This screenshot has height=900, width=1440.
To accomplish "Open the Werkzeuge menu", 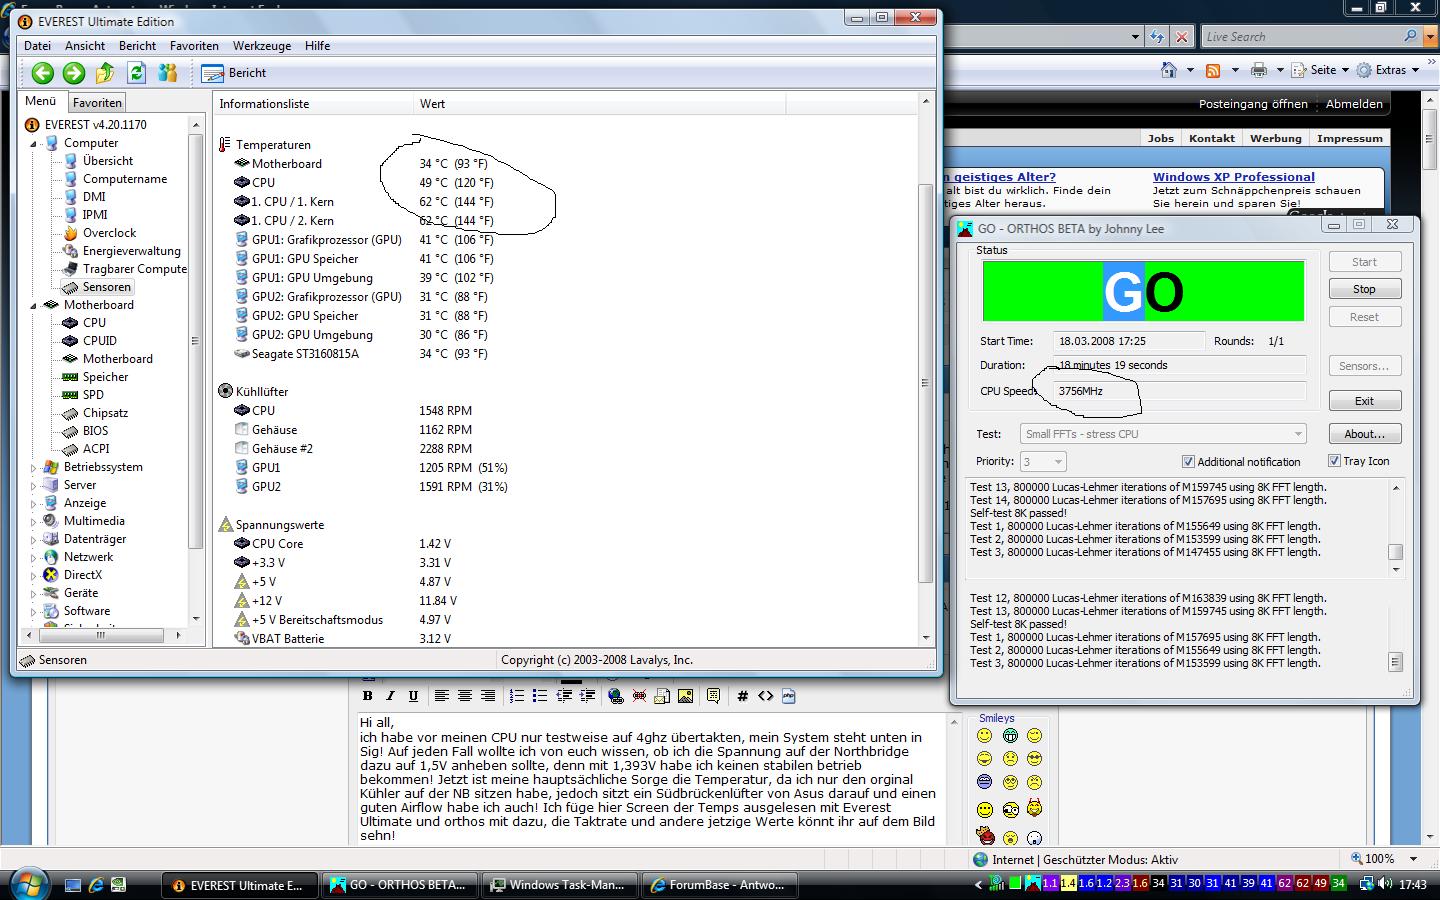I will (262, 46).
